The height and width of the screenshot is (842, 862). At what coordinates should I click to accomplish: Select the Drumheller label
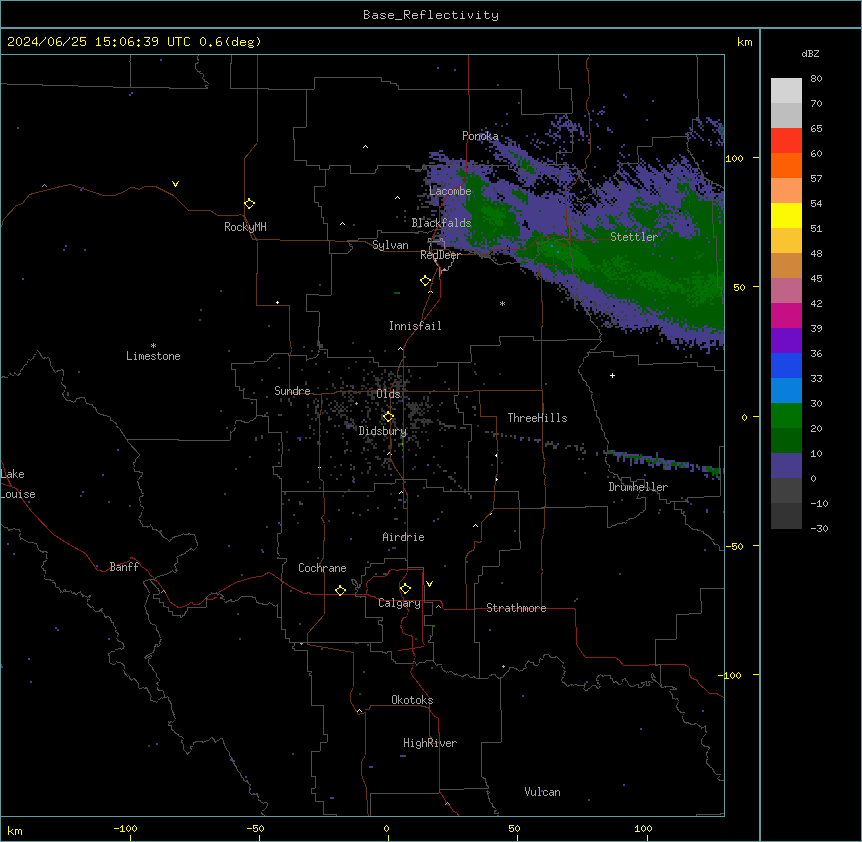coord(638,487)
